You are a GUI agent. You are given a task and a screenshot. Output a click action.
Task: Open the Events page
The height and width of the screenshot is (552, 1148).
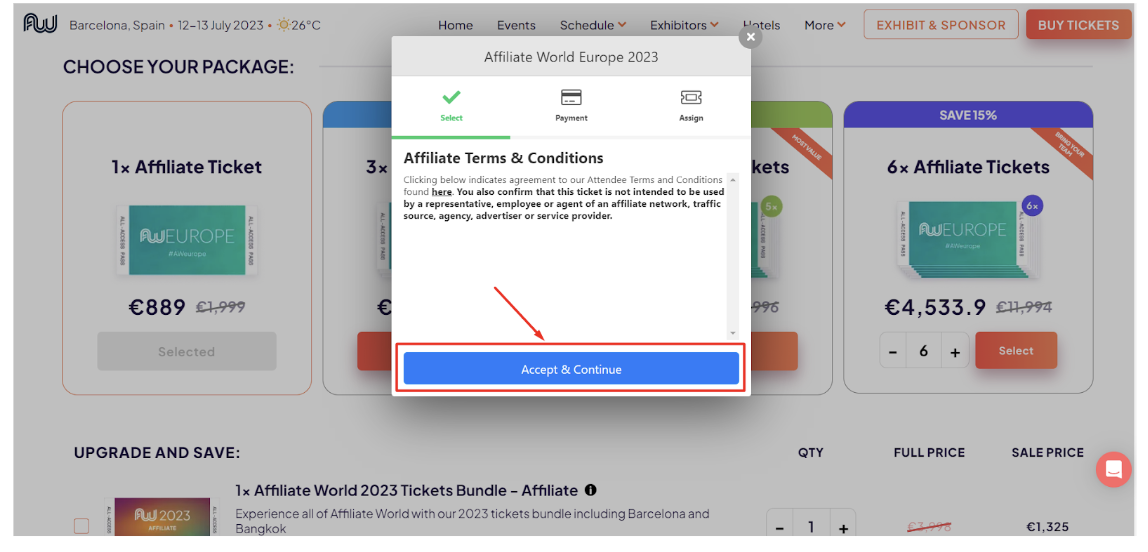(x=516, y=25)
